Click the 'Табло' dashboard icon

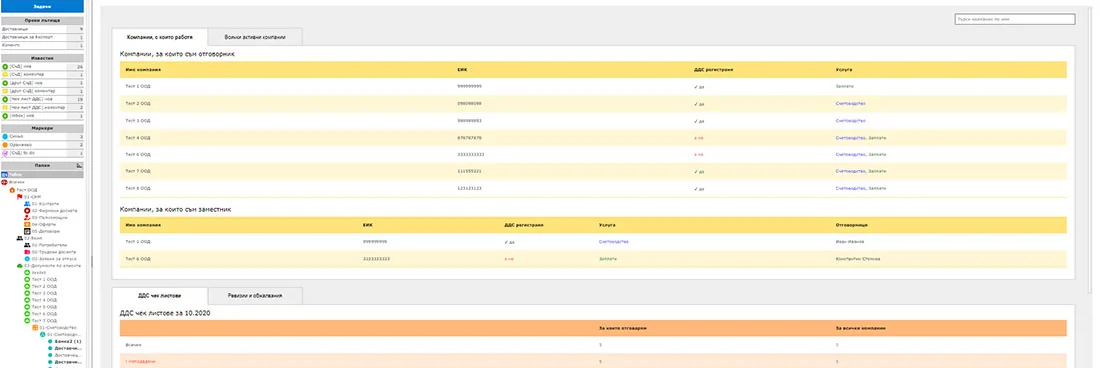click(5, 174)
